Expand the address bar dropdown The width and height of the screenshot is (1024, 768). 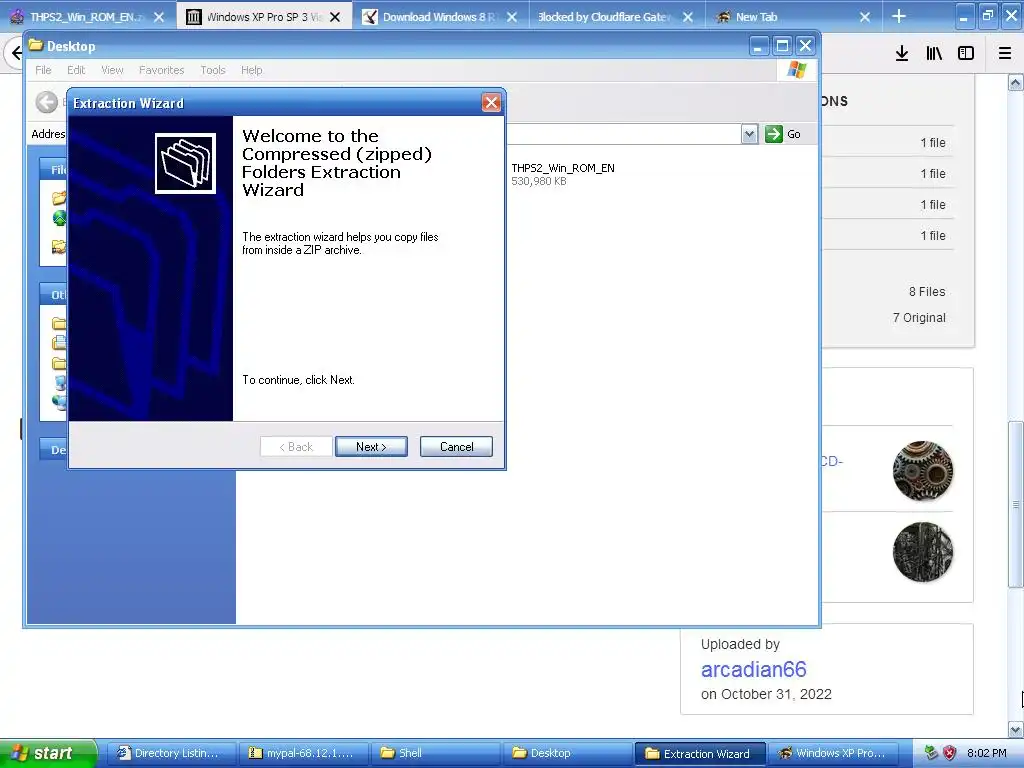click(749, 134)
